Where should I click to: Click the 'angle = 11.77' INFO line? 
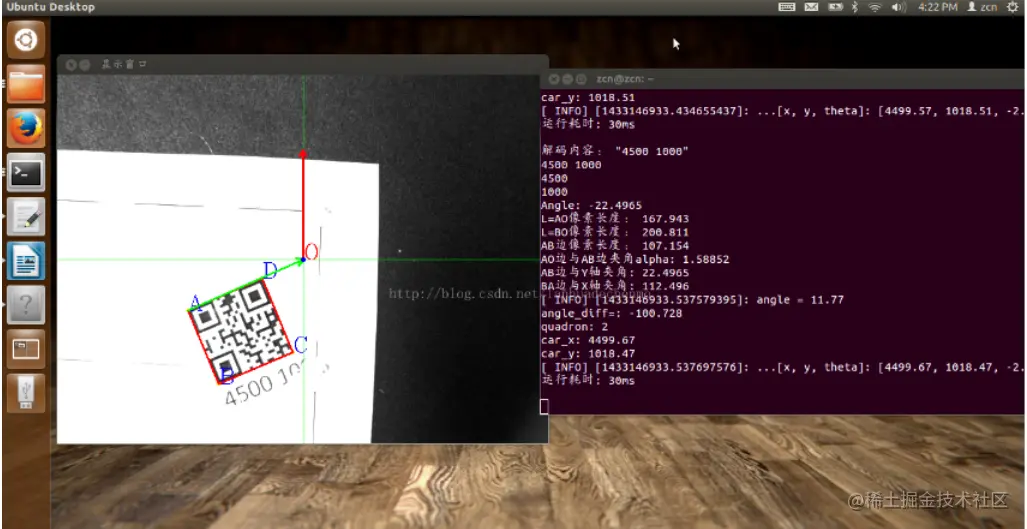(x=692, y=300)
